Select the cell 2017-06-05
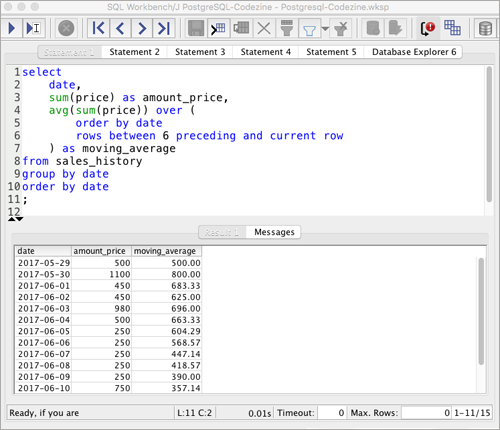The height and width of the screenshot is (430, 500). (44, 331)
